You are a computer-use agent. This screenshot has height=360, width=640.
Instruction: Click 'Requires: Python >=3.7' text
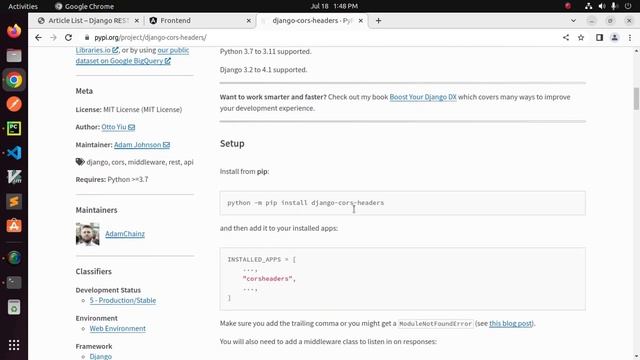click(x=112, y=179)
